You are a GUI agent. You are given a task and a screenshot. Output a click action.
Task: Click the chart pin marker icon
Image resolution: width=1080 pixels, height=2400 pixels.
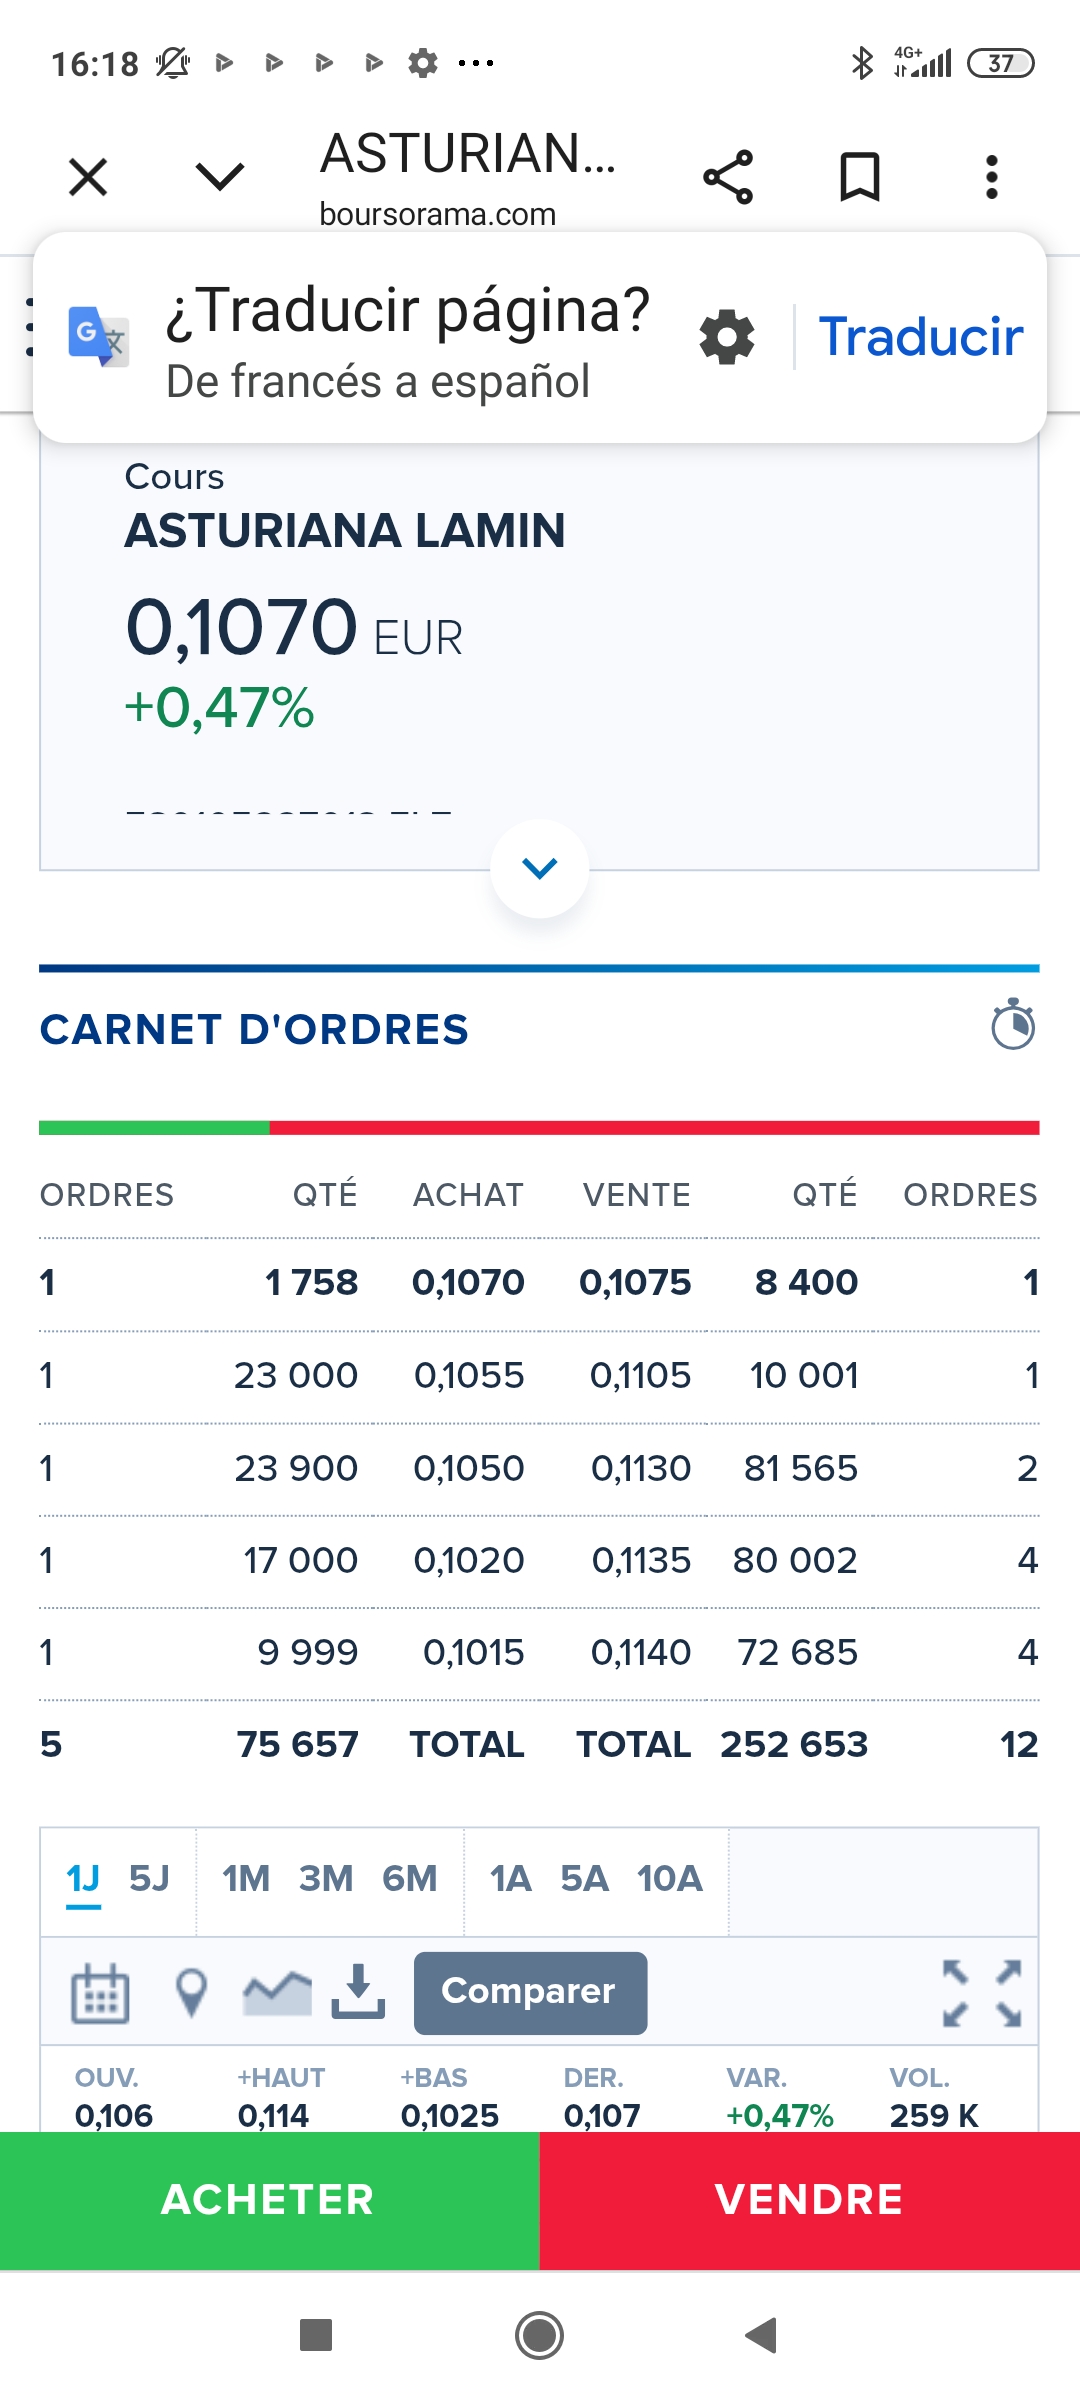point(191,1993)
